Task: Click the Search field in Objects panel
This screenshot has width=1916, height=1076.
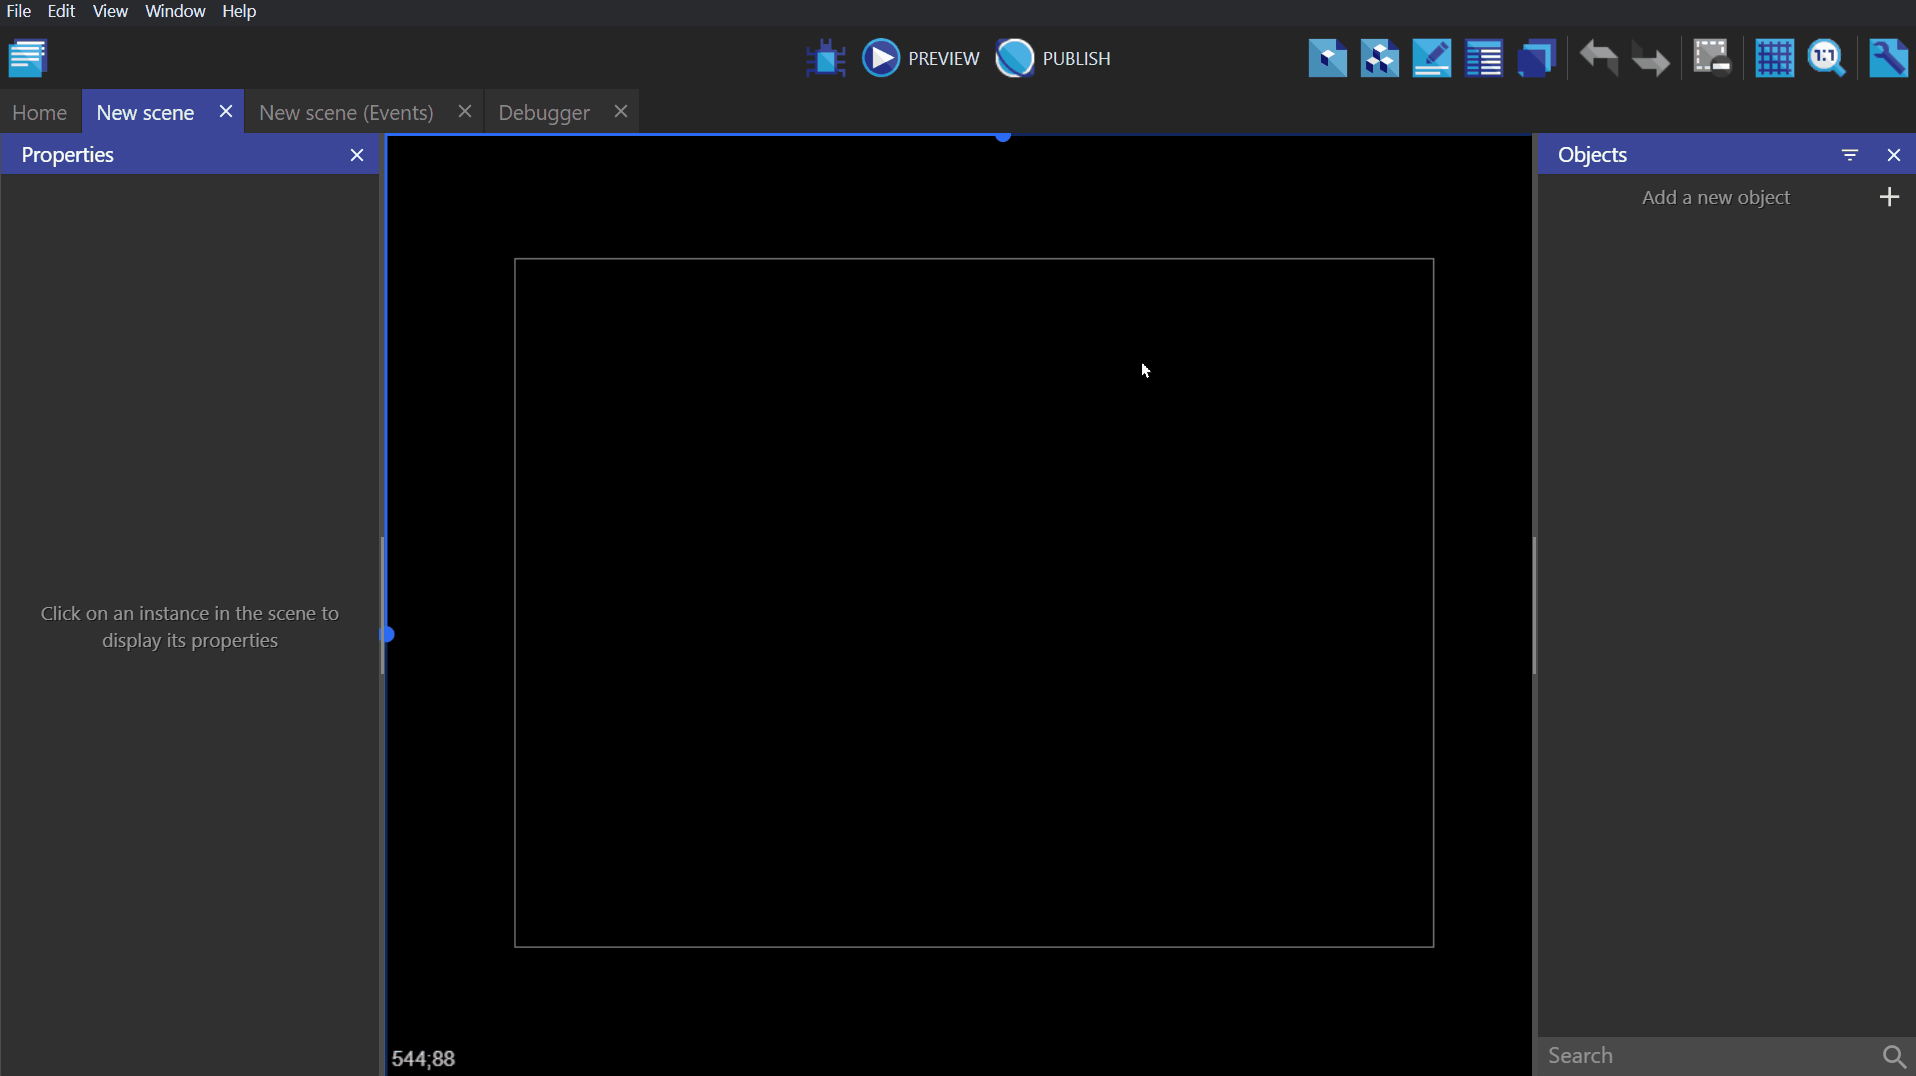Action: (1706, 1056)
